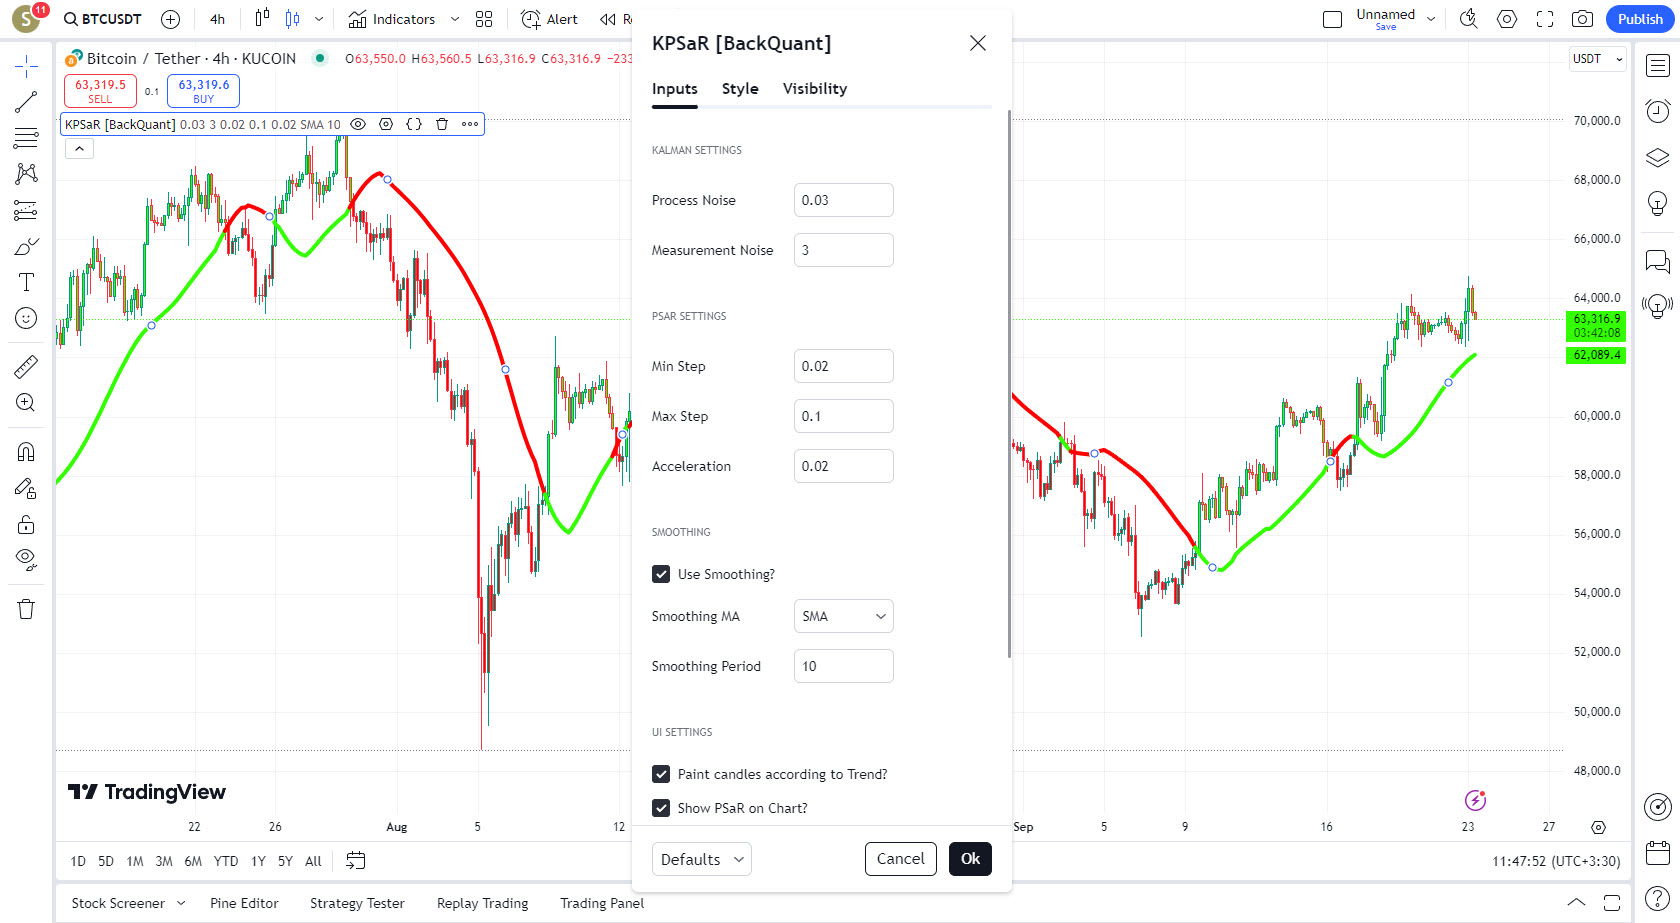Screen dimensions: 1680x923
Task: Open indicator templates grid icon
Action: 484,19
